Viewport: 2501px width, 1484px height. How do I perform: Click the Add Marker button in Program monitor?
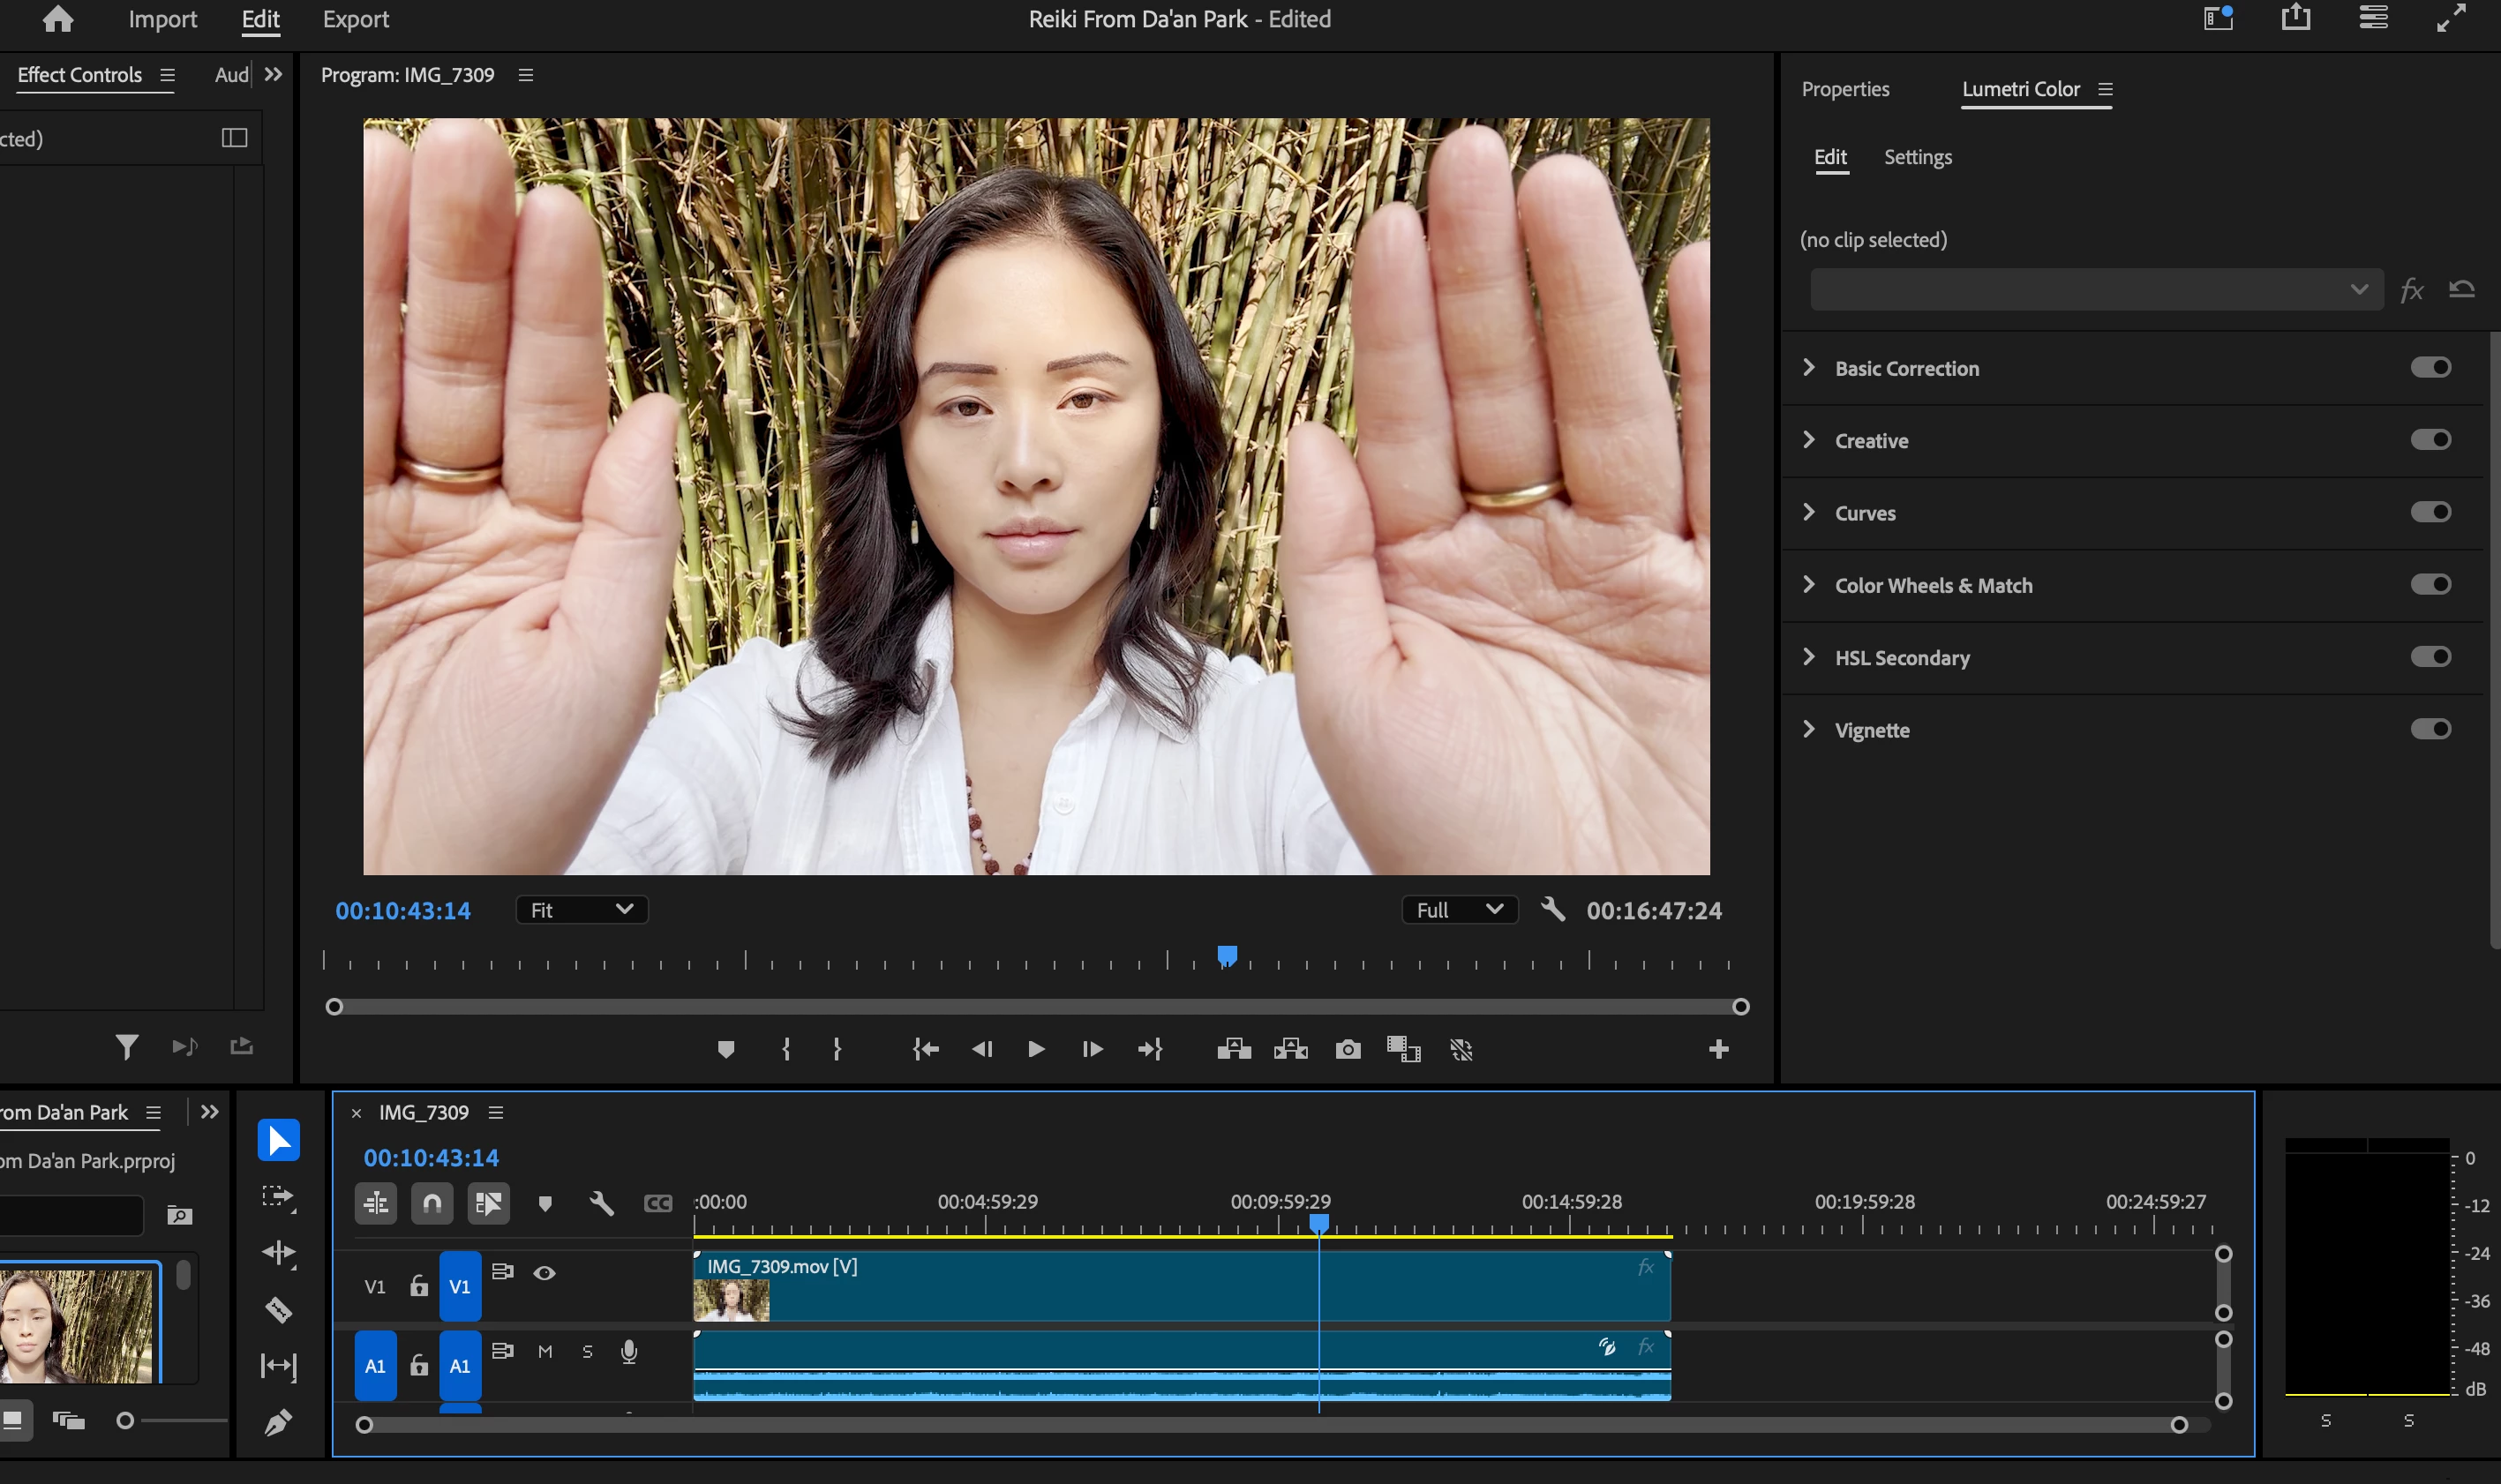pos(726,1049)
